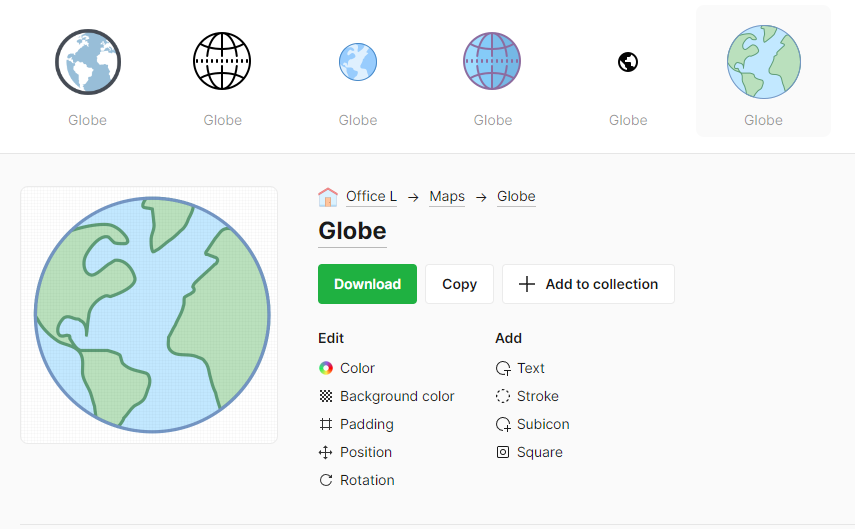Choose the tiny solid black globe icon
Screen dimensions: 855x529
(x=628, y=62)
